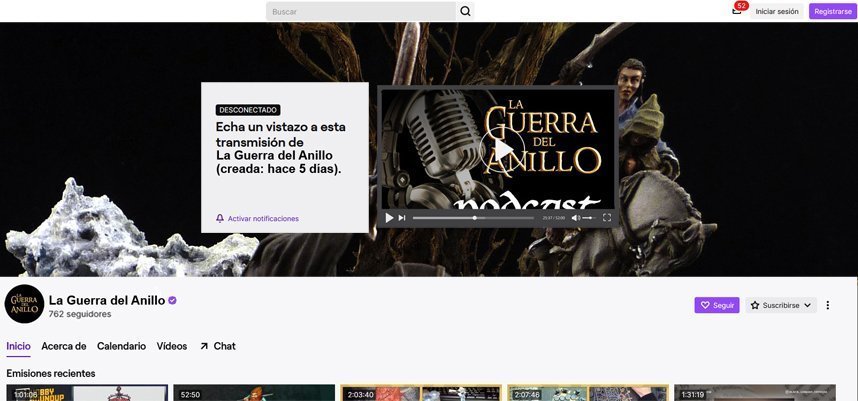Click Activar notificaciones link
Viewport: 858px width, 401px height.
263,218
